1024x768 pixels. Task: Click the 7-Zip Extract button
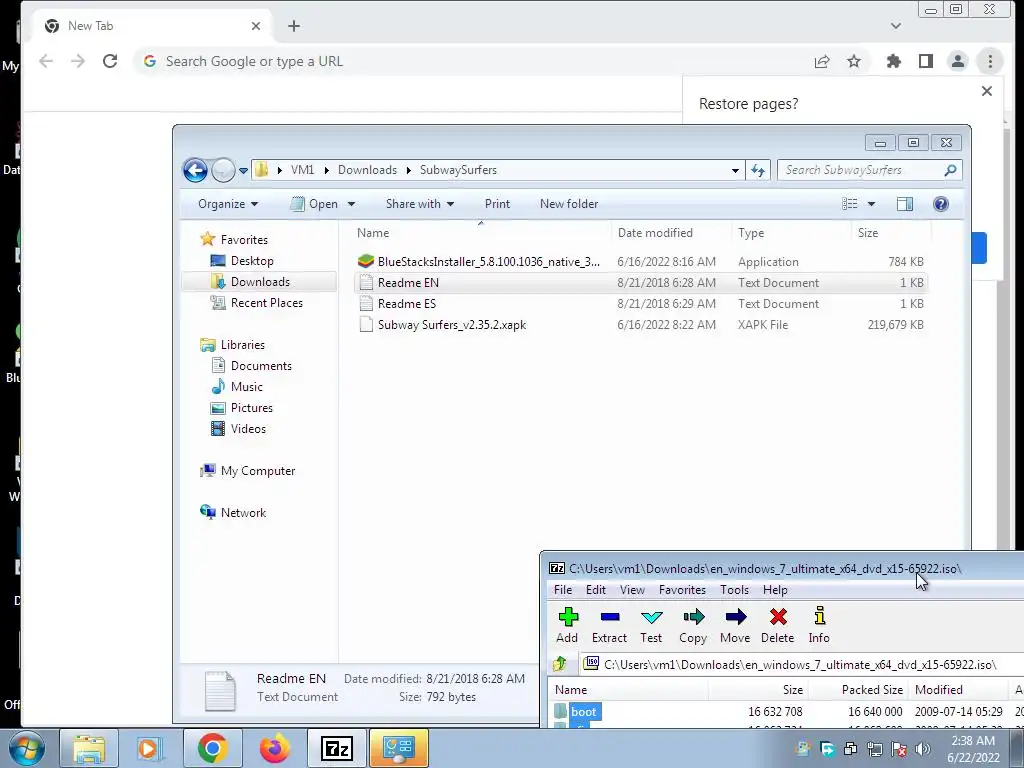point(609,625)
